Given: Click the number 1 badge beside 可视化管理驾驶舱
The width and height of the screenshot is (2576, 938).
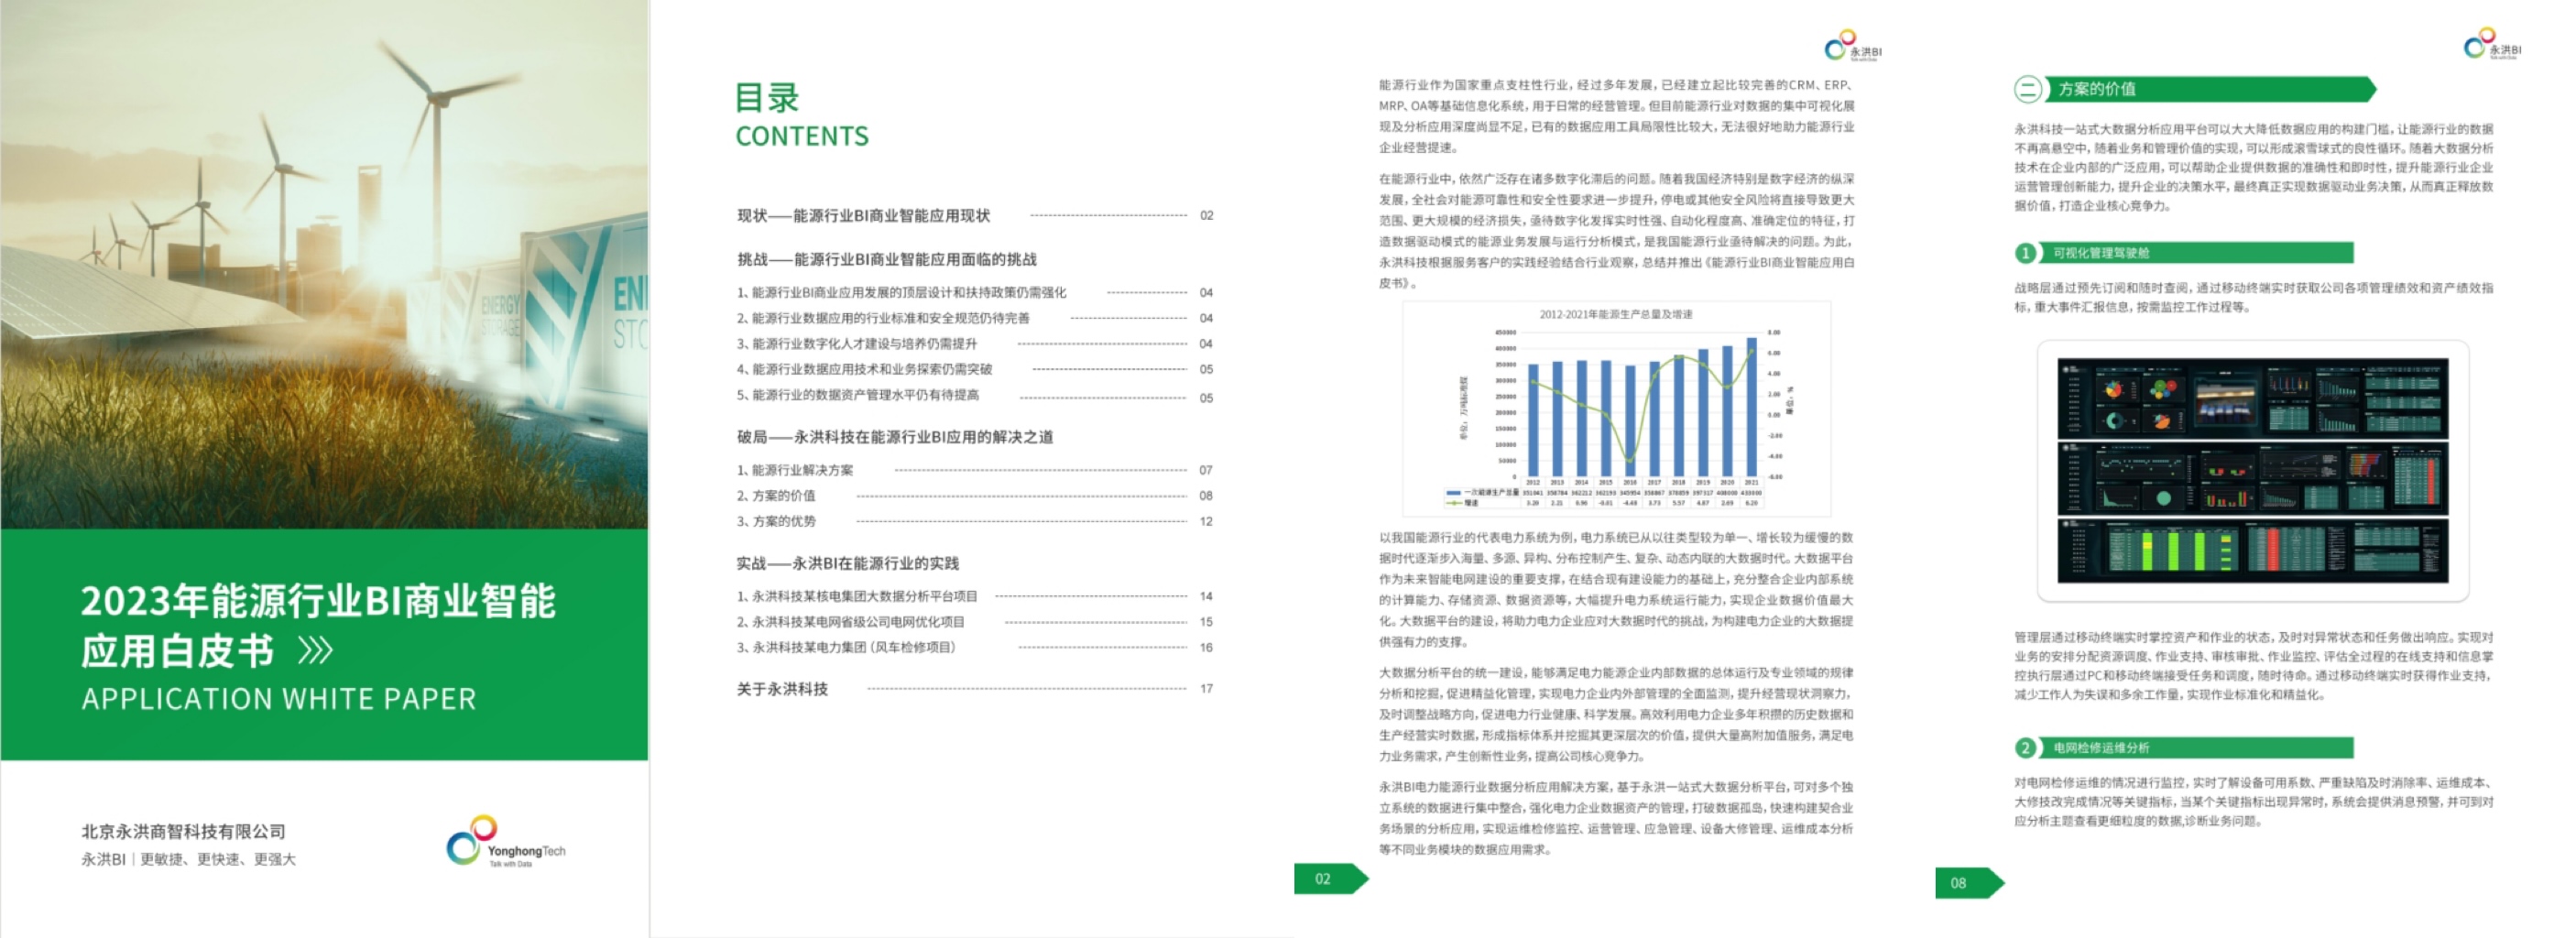Looking at the screenshot, I should [x=2026, y=253].
